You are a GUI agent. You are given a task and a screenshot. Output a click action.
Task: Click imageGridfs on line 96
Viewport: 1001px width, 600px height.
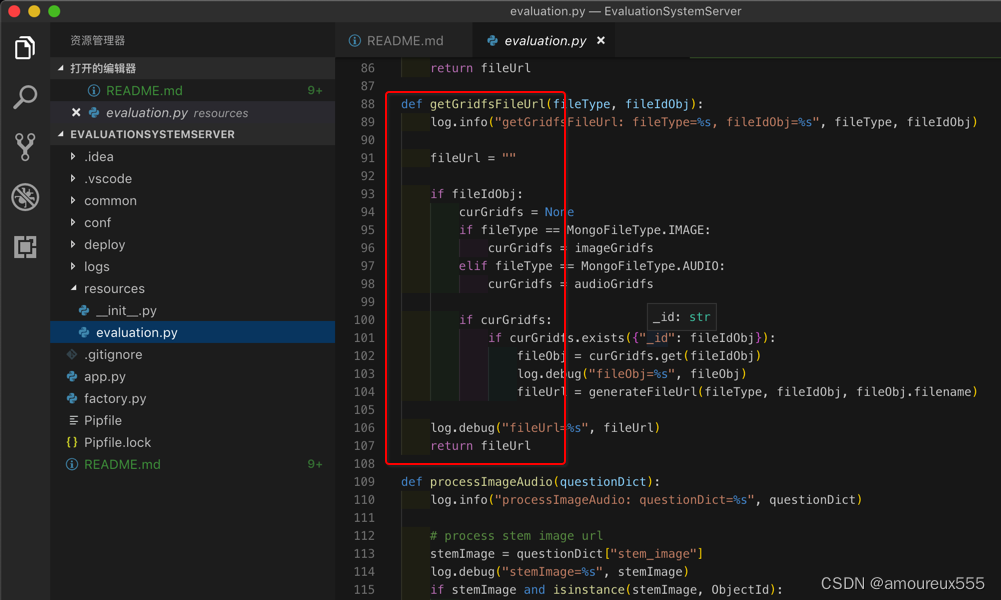(613, 248)
